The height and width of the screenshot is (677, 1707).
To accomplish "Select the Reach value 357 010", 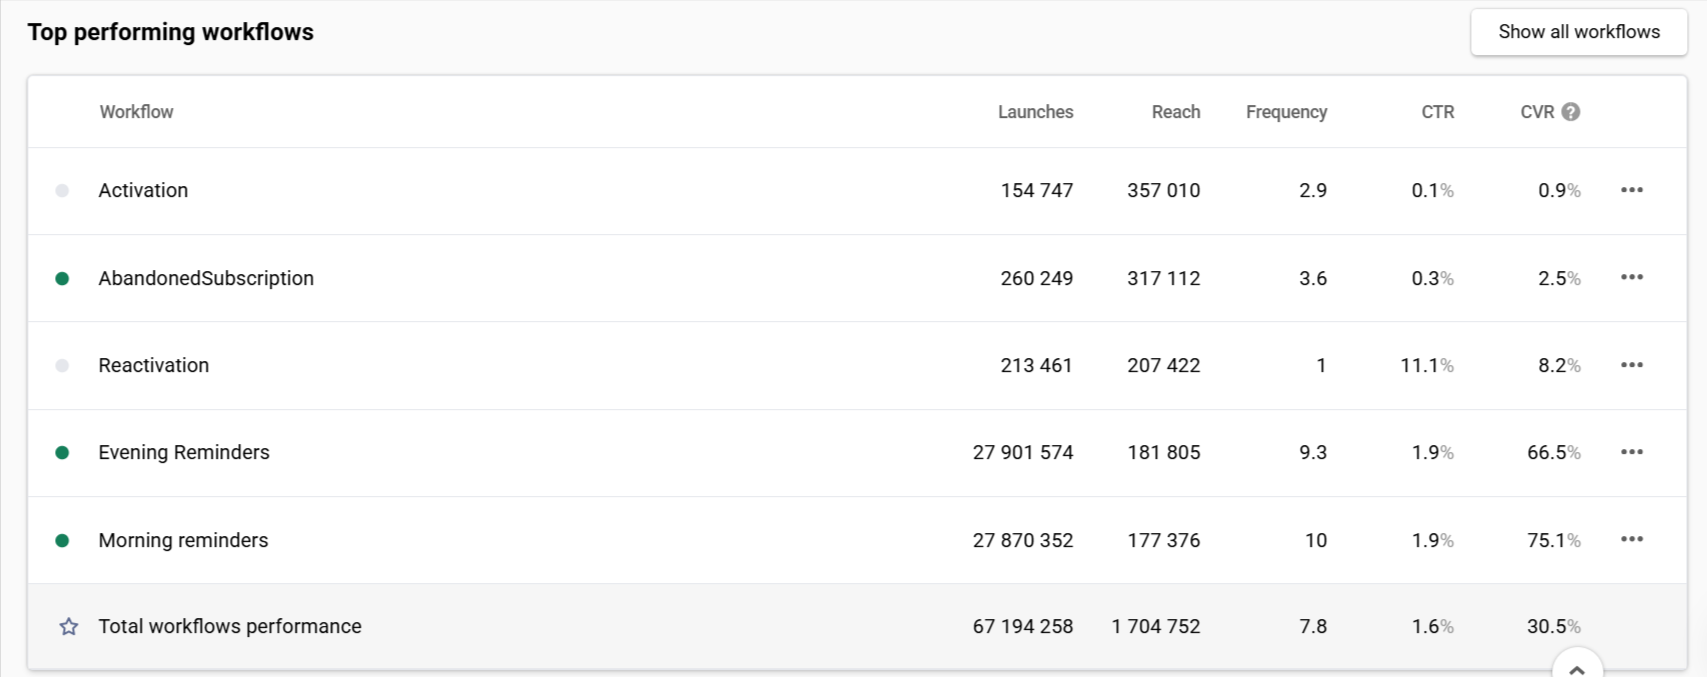I will (x=1163, y=190).
